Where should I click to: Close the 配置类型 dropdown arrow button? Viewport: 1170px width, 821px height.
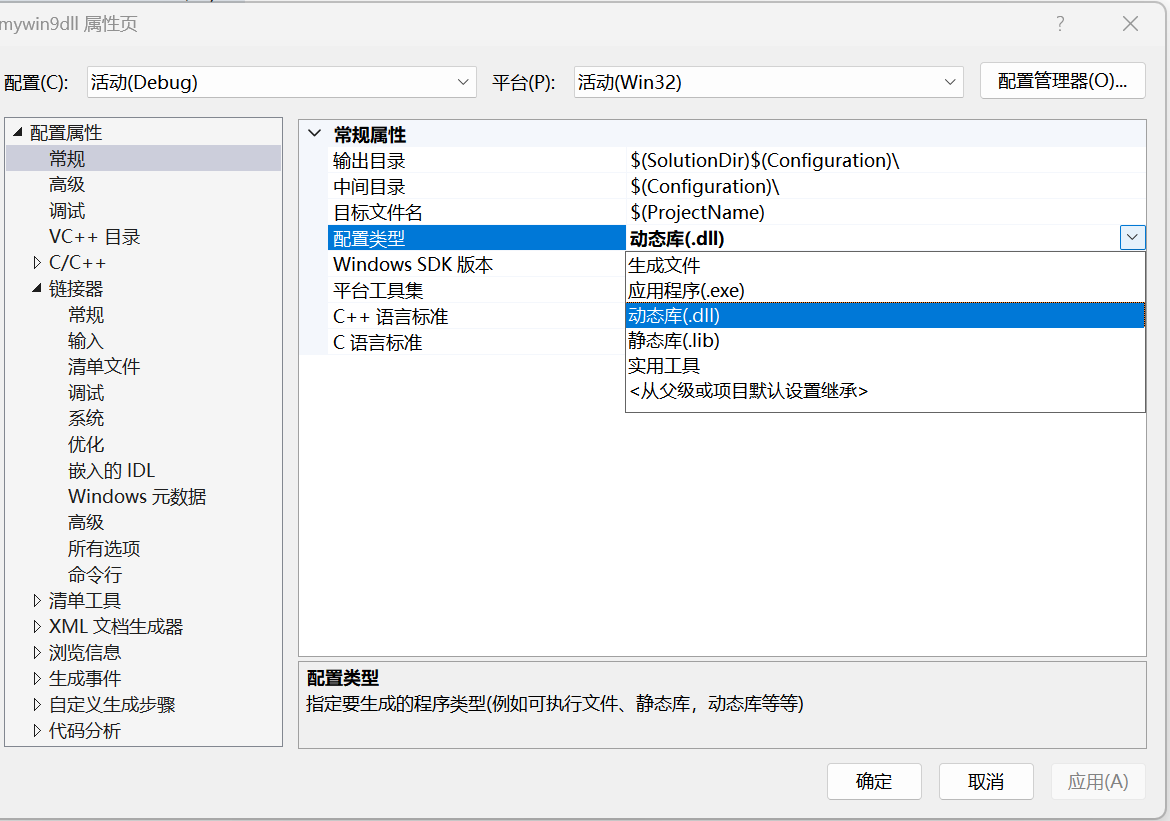tap(1132, 237)
